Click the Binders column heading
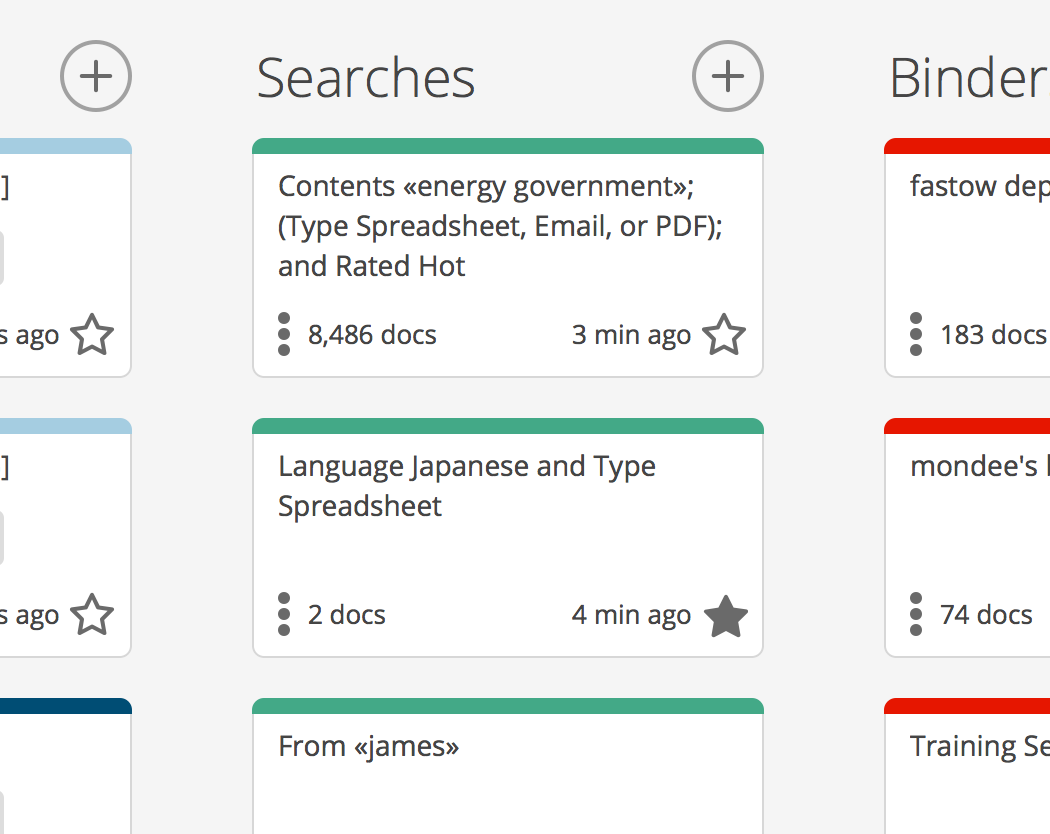Screen dimensions: 1050x834 coord(970,78)
